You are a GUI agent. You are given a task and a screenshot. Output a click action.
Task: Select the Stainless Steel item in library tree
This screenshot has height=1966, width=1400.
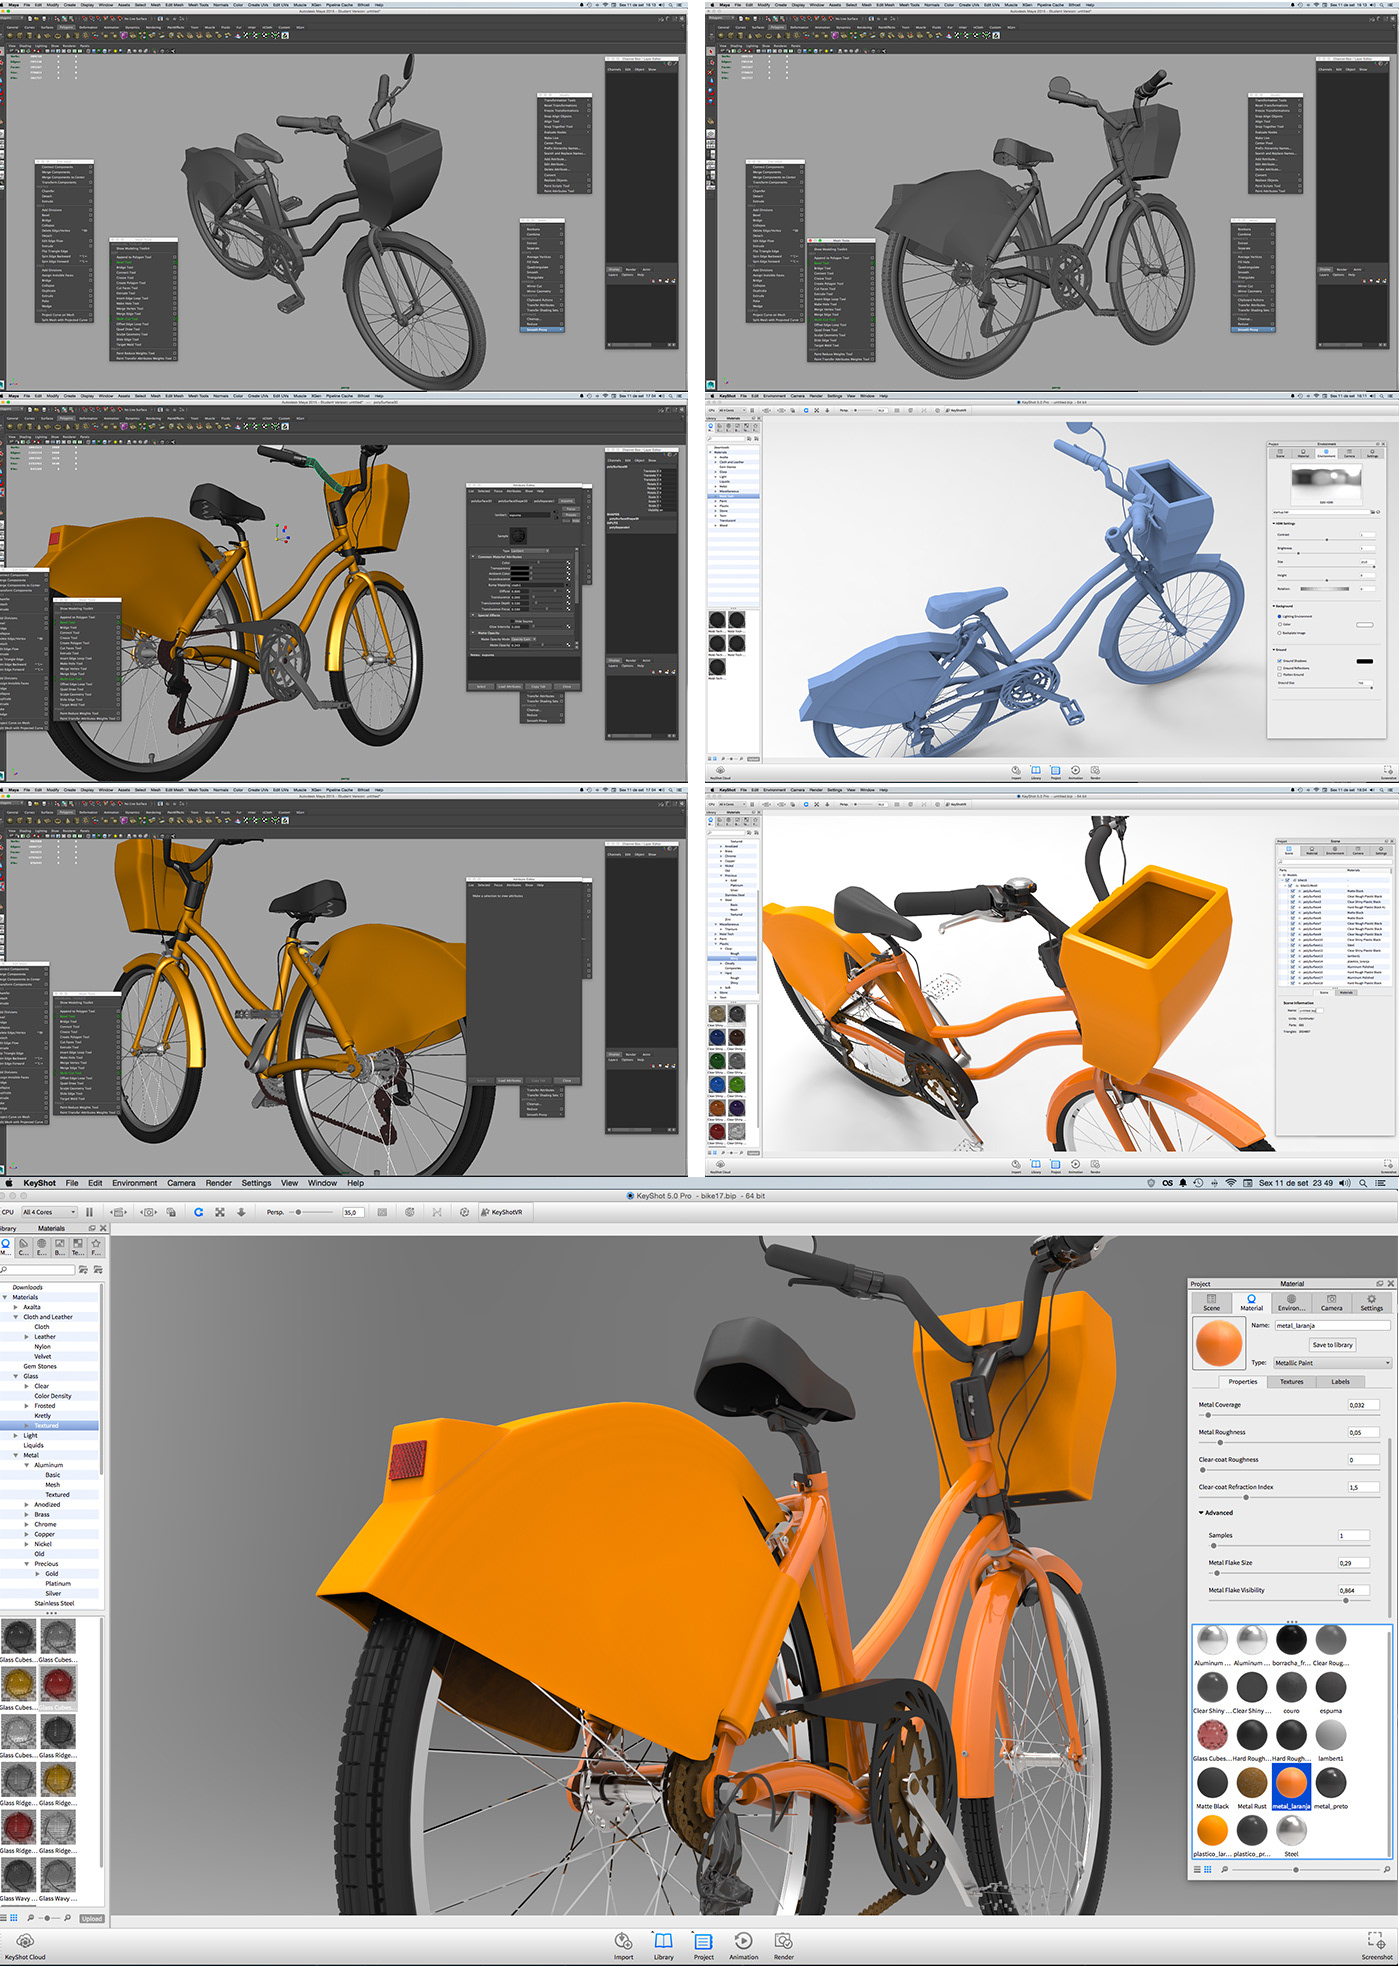pos(54,1603)
